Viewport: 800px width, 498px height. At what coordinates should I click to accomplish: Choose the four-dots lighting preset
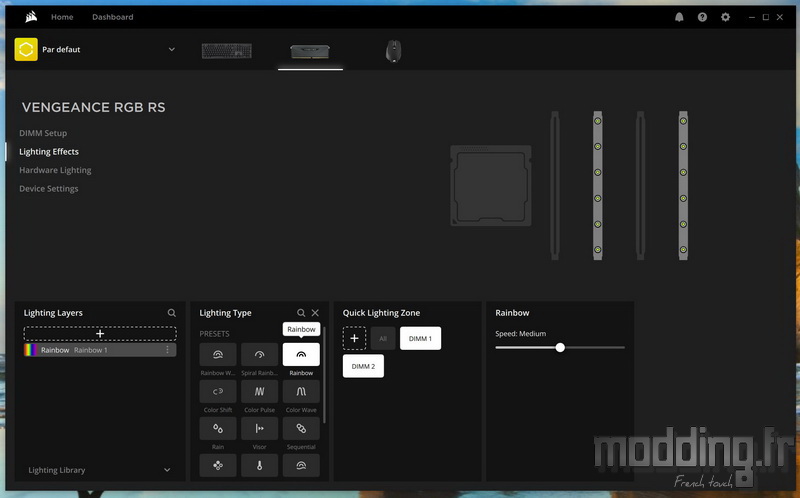click(218, 465)
